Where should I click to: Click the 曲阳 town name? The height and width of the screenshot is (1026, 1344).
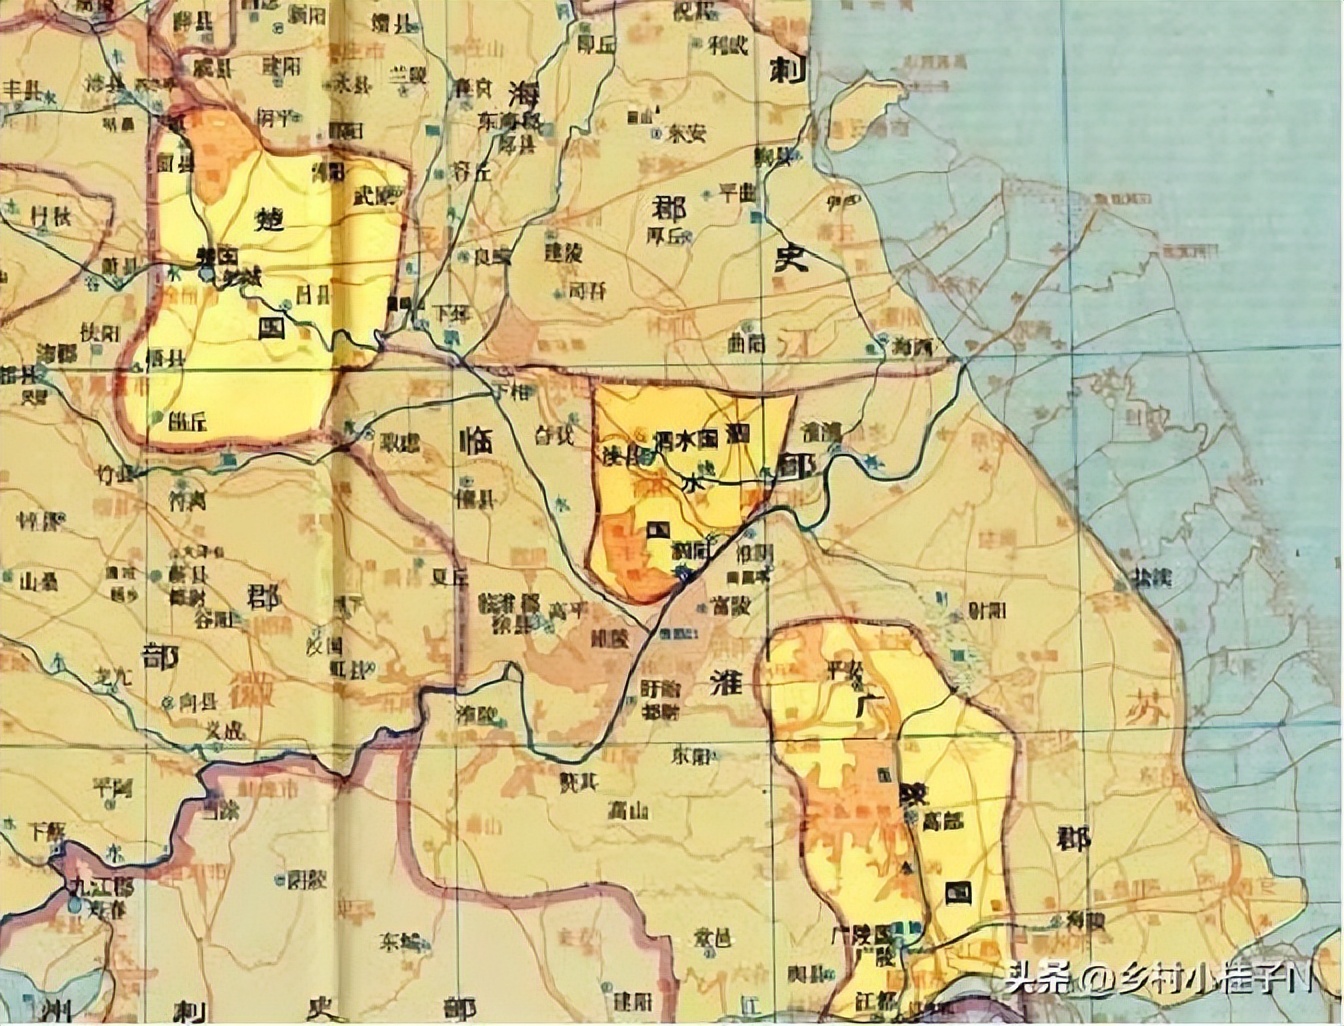747,344
